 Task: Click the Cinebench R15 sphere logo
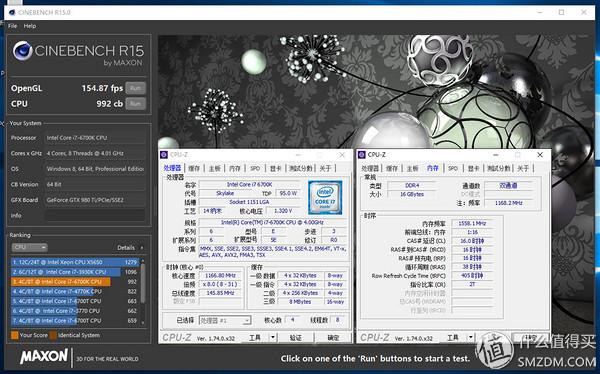(22, 51)
